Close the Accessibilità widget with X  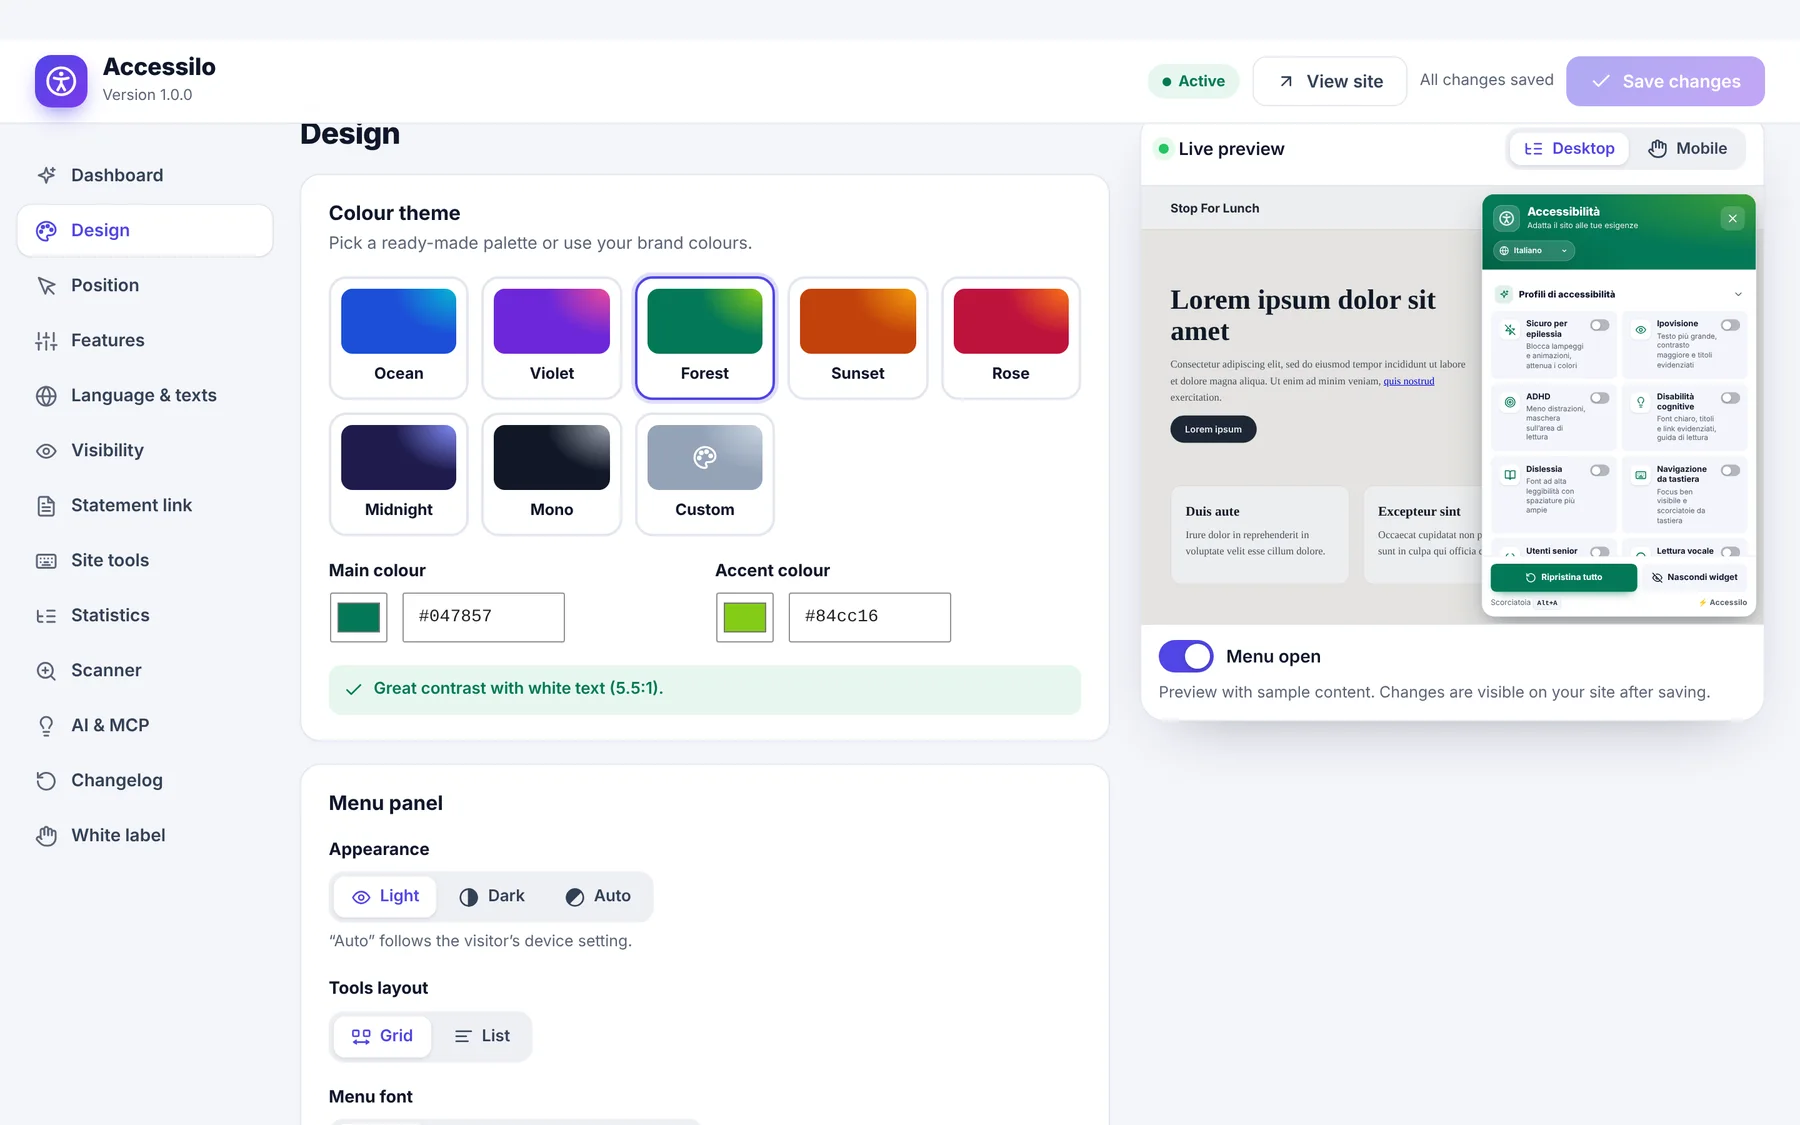point(1733,218)
